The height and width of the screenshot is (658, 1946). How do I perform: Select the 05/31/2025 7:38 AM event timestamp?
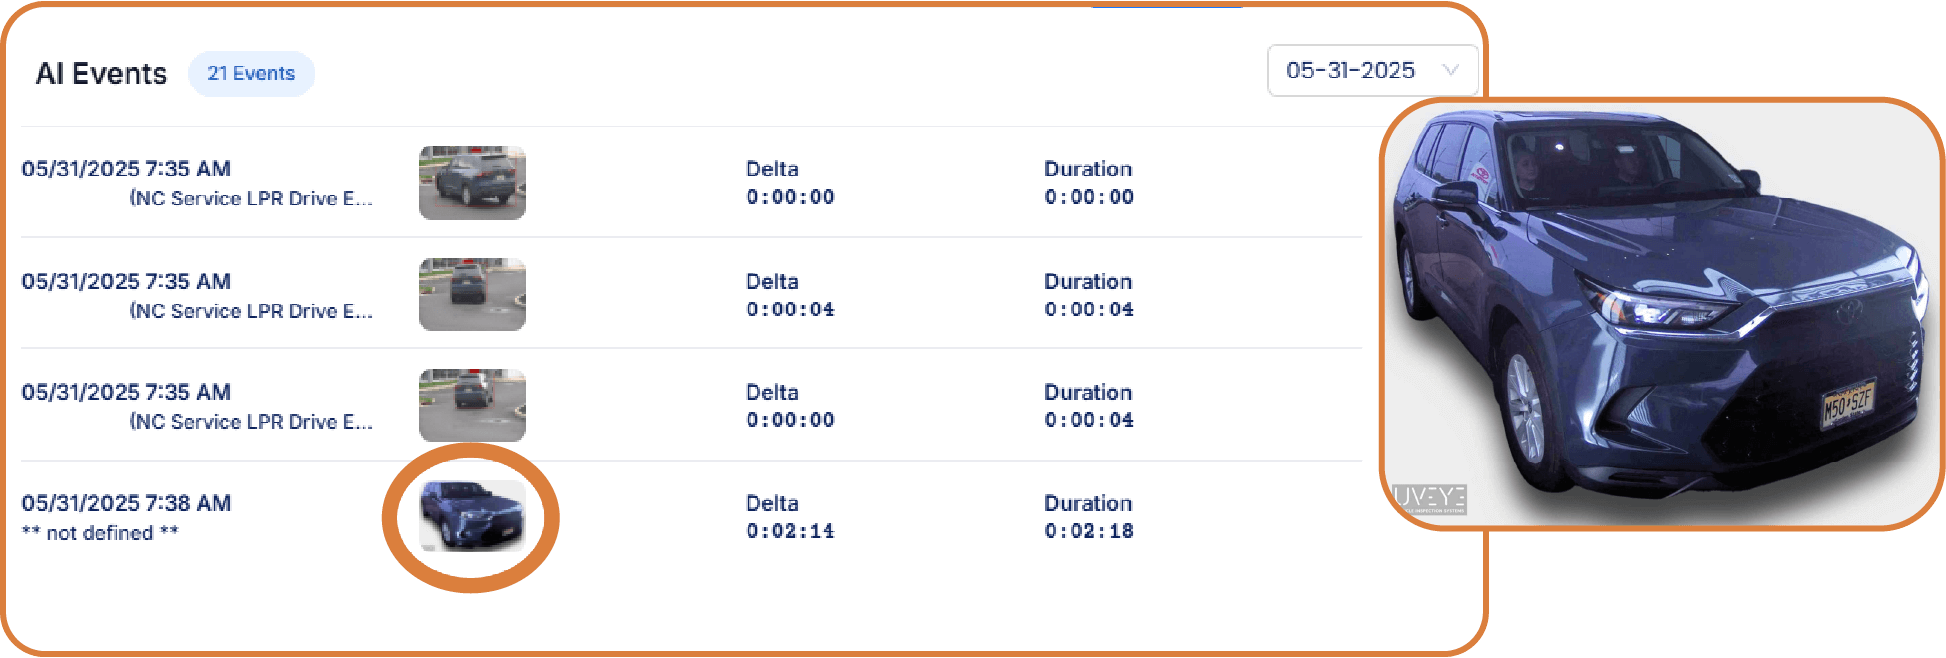click(x=126, y=503)
